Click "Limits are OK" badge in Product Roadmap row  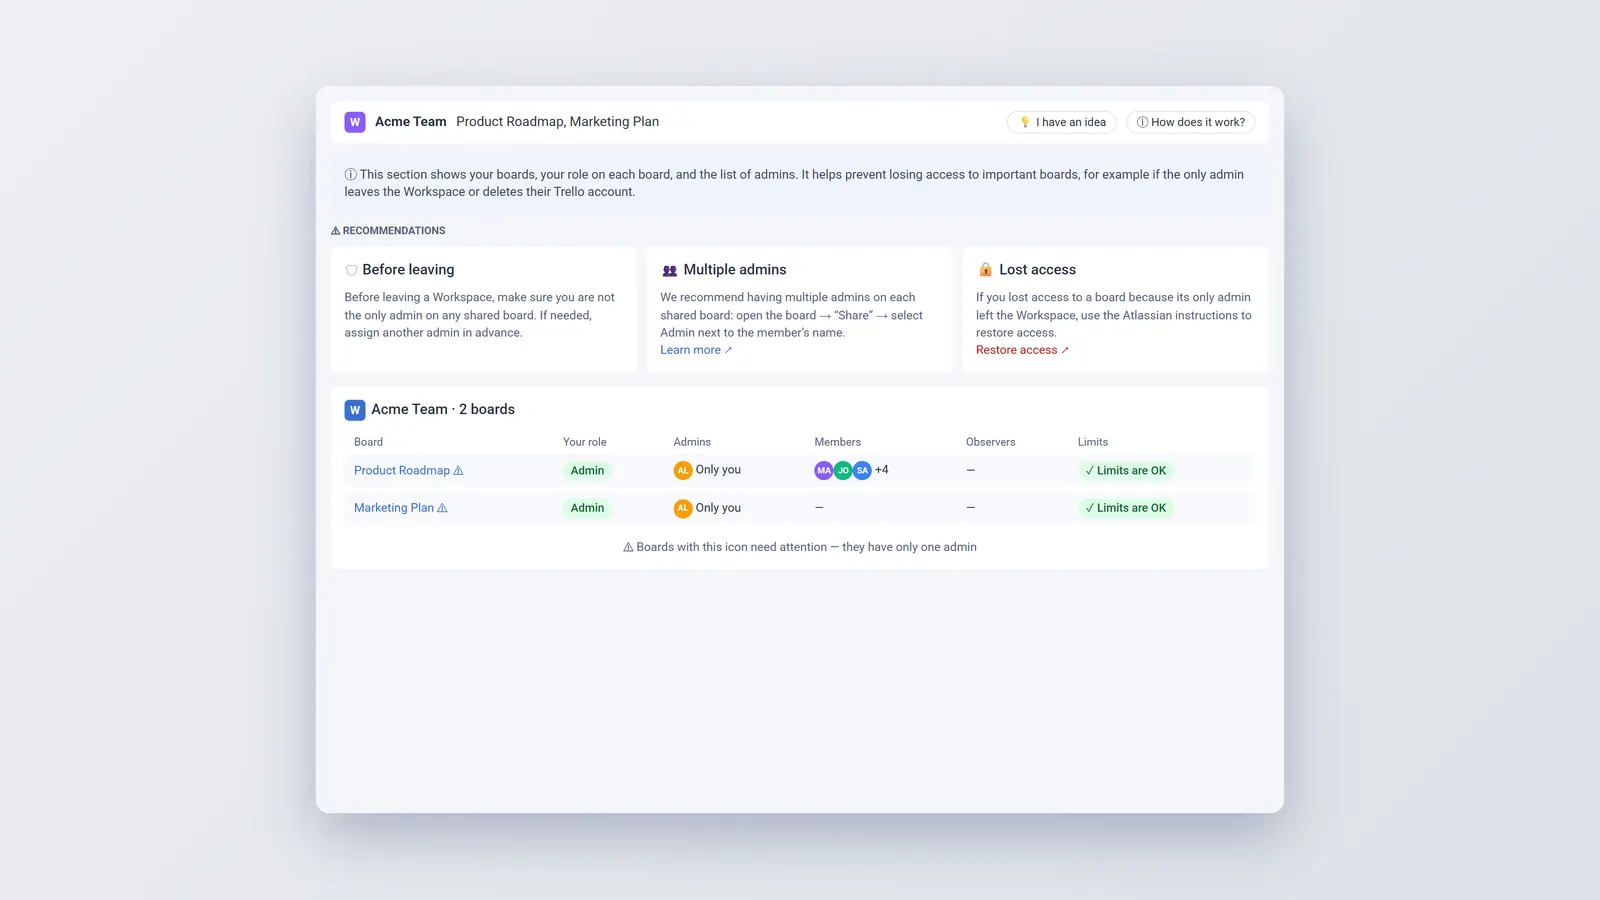point(1126,470)
